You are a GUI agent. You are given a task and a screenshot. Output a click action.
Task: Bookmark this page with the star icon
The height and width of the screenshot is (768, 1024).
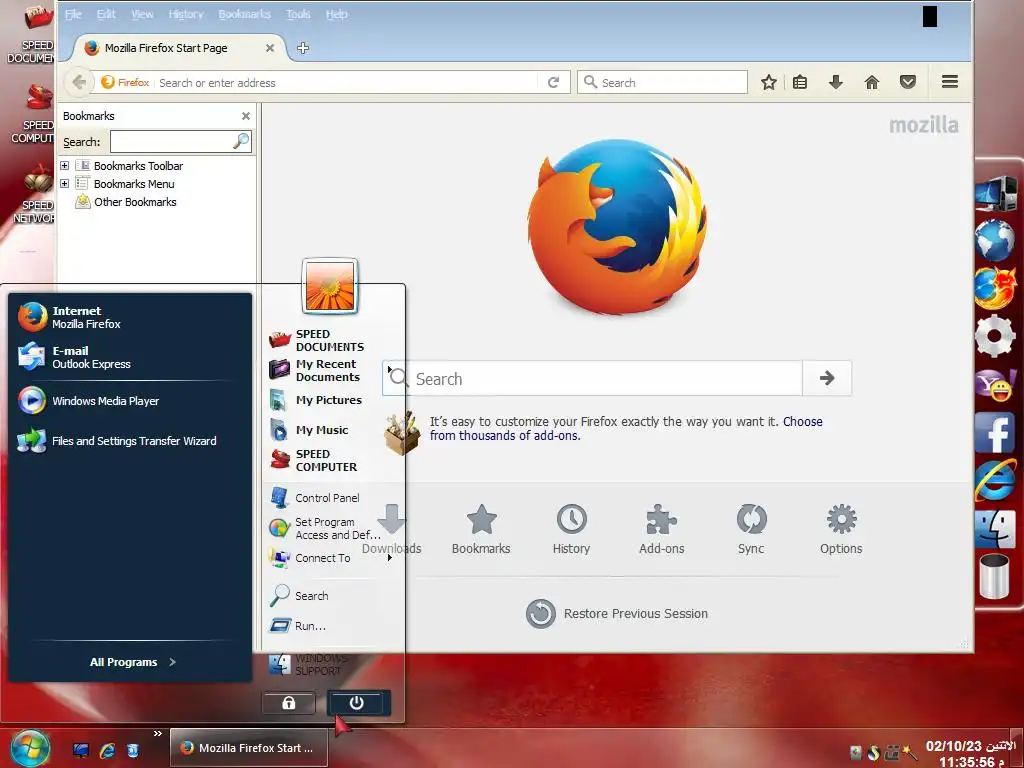769,82
